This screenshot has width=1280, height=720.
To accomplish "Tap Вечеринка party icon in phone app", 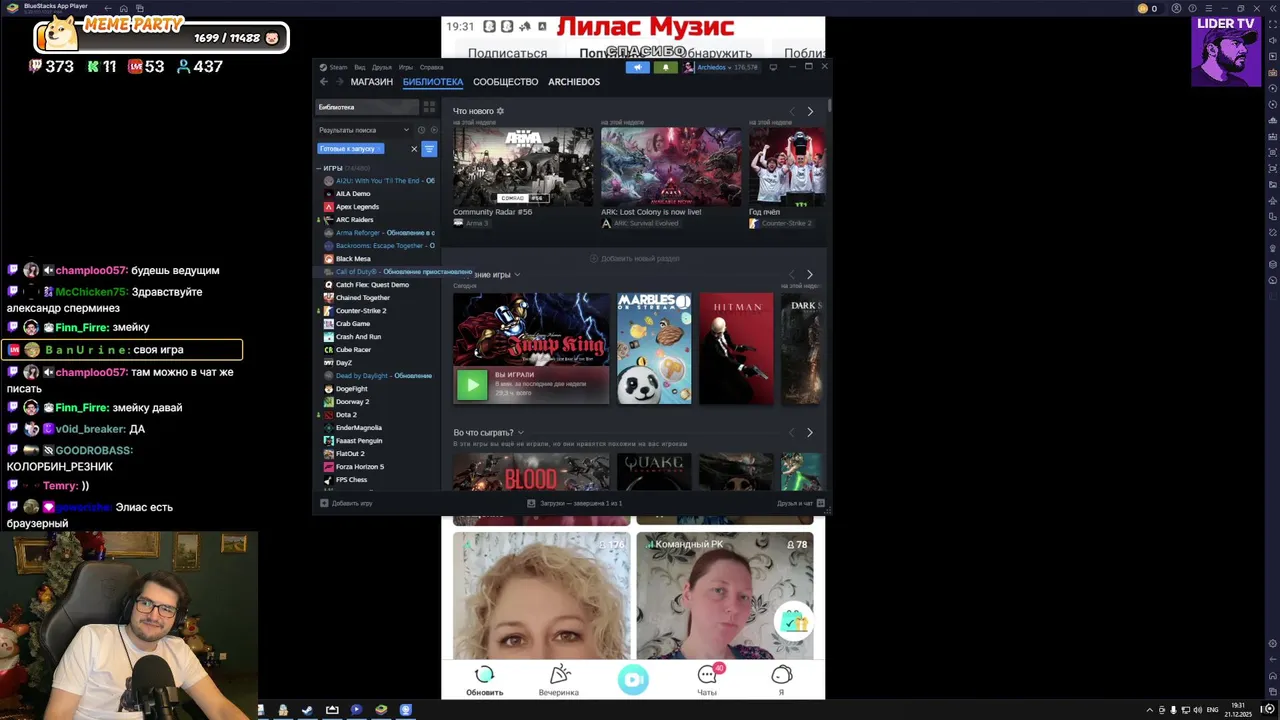I will 560,675.
